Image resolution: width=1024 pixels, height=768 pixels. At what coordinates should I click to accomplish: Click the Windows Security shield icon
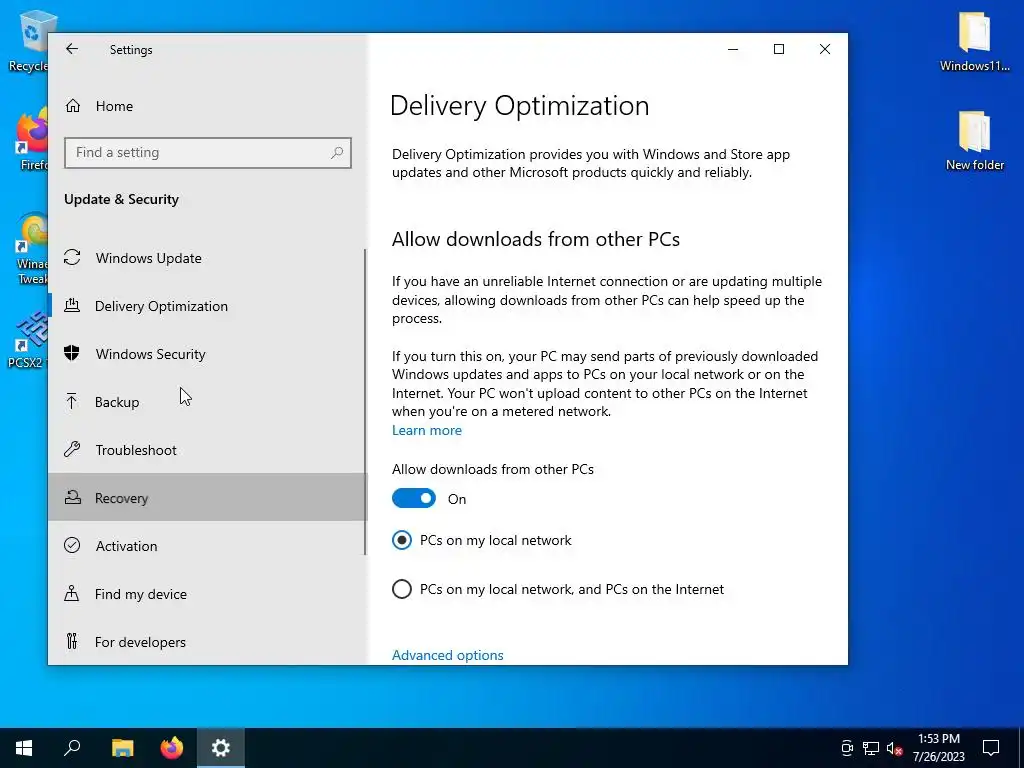(72, 353)
